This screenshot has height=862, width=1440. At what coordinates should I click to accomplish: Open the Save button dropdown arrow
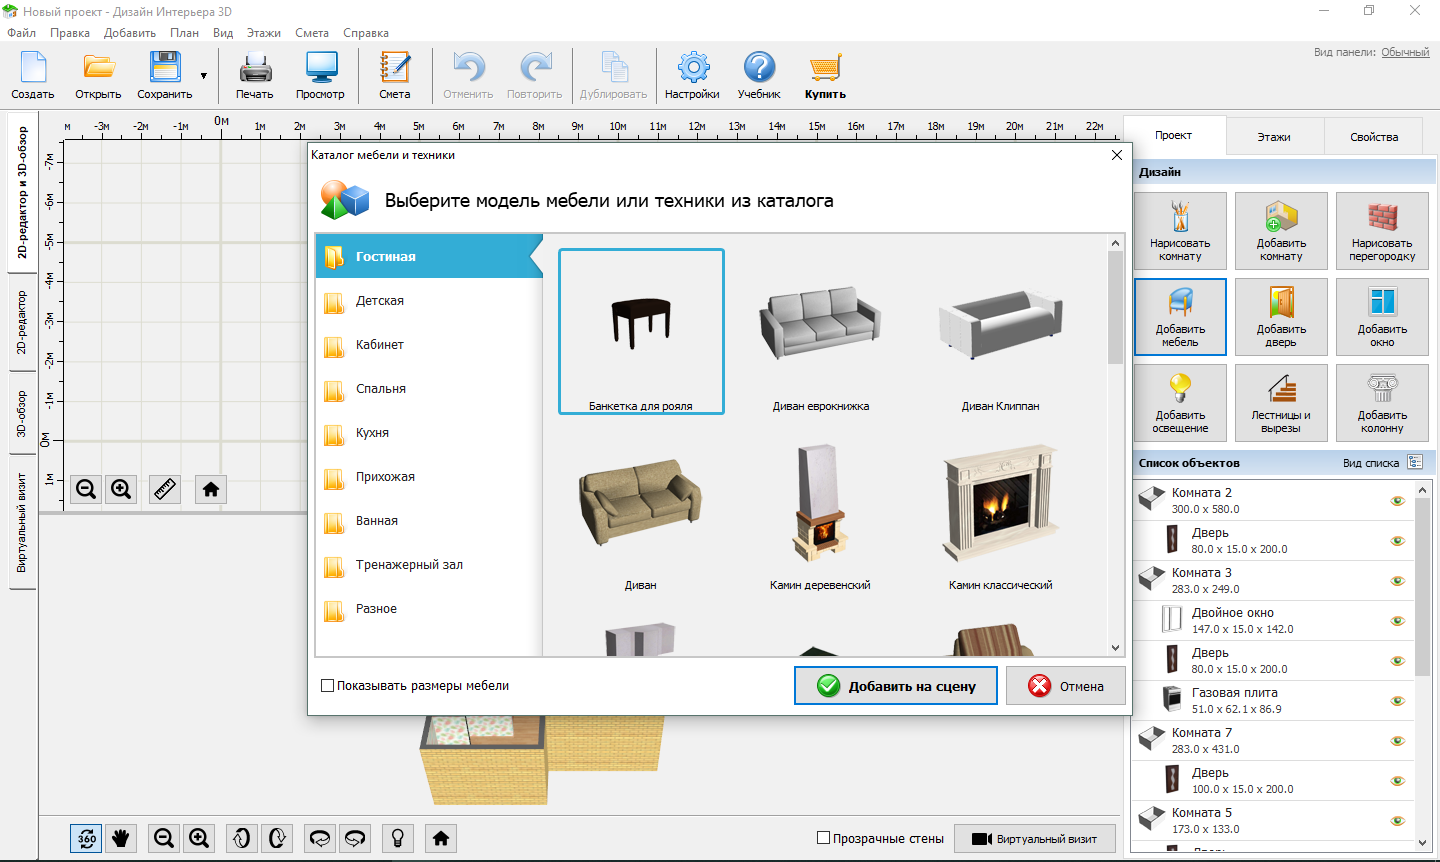click(204, 76)
